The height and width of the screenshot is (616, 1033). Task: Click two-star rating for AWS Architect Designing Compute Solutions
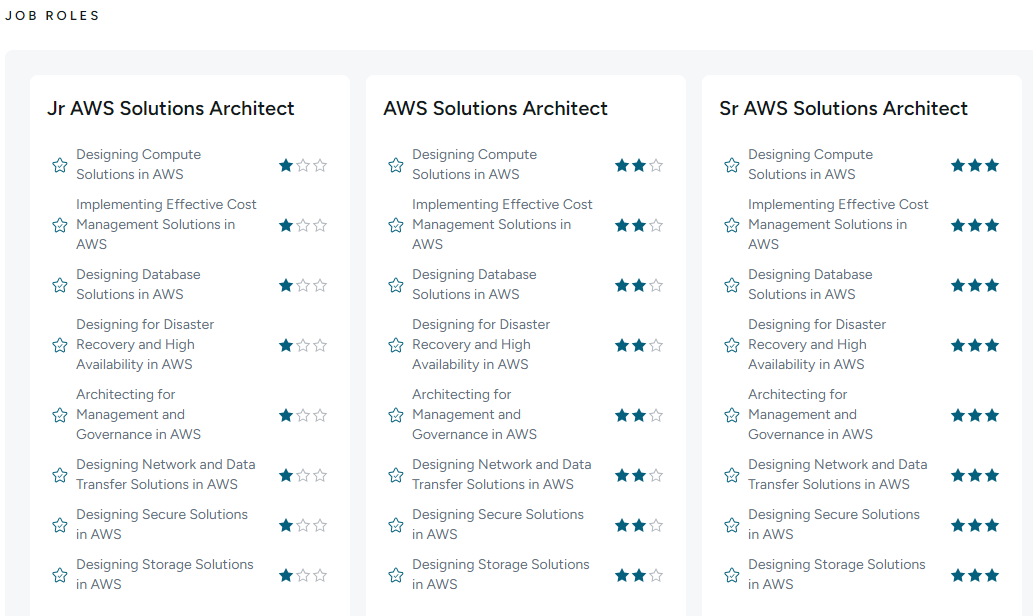coord(639,165)
